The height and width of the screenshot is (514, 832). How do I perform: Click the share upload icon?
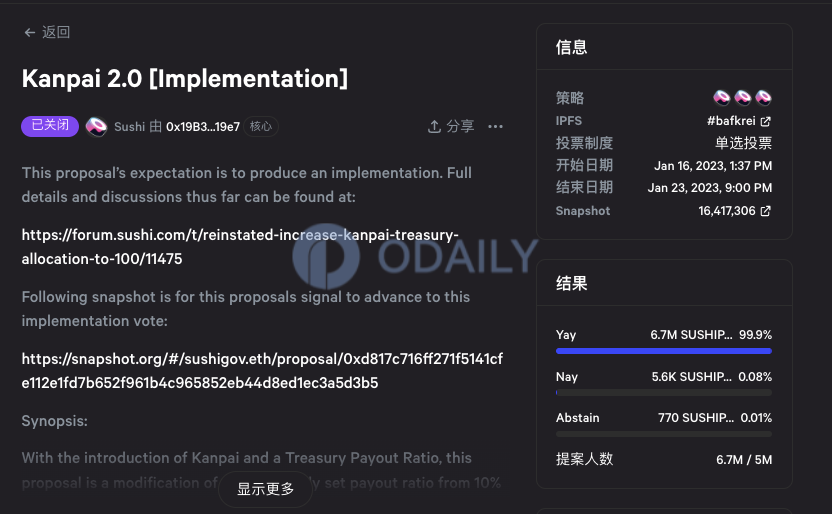pyautogui.click(x=434, y=126)
